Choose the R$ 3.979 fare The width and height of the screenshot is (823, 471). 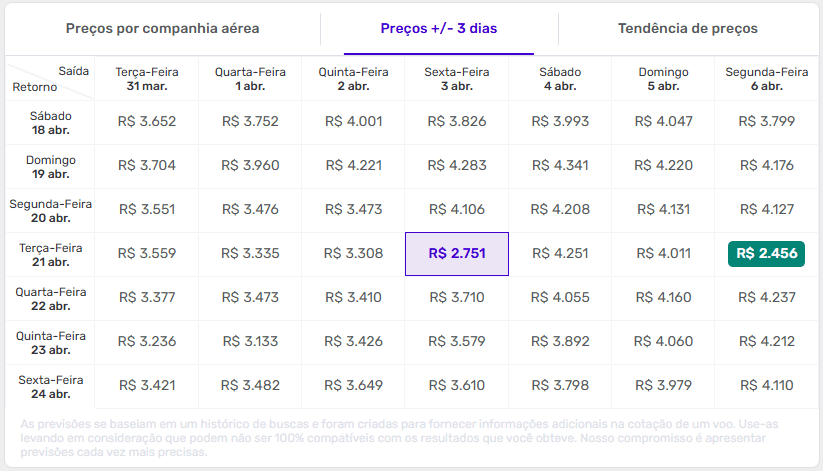pyautogui.click(x=662, y=386)
